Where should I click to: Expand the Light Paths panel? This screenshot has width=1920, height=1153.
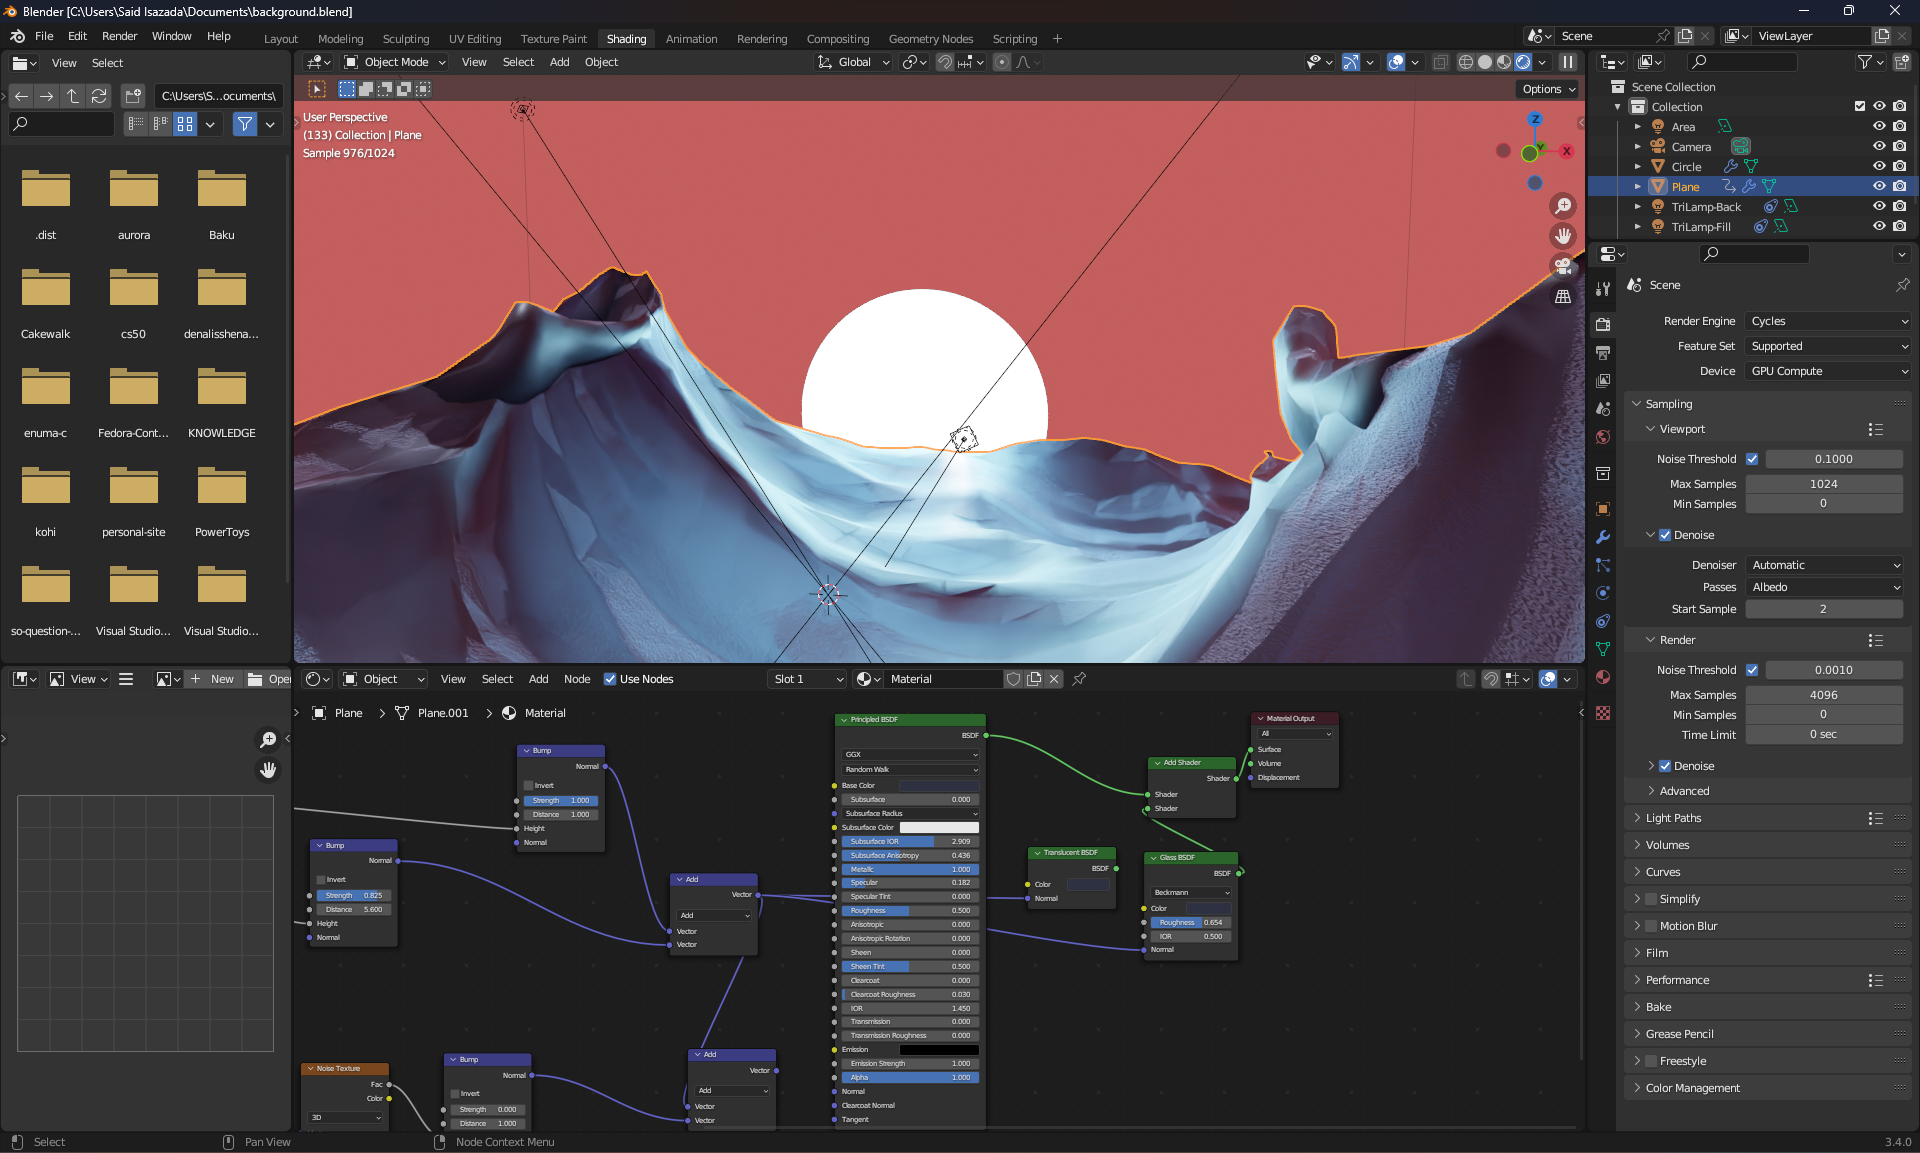click(x=1673, y=818)
